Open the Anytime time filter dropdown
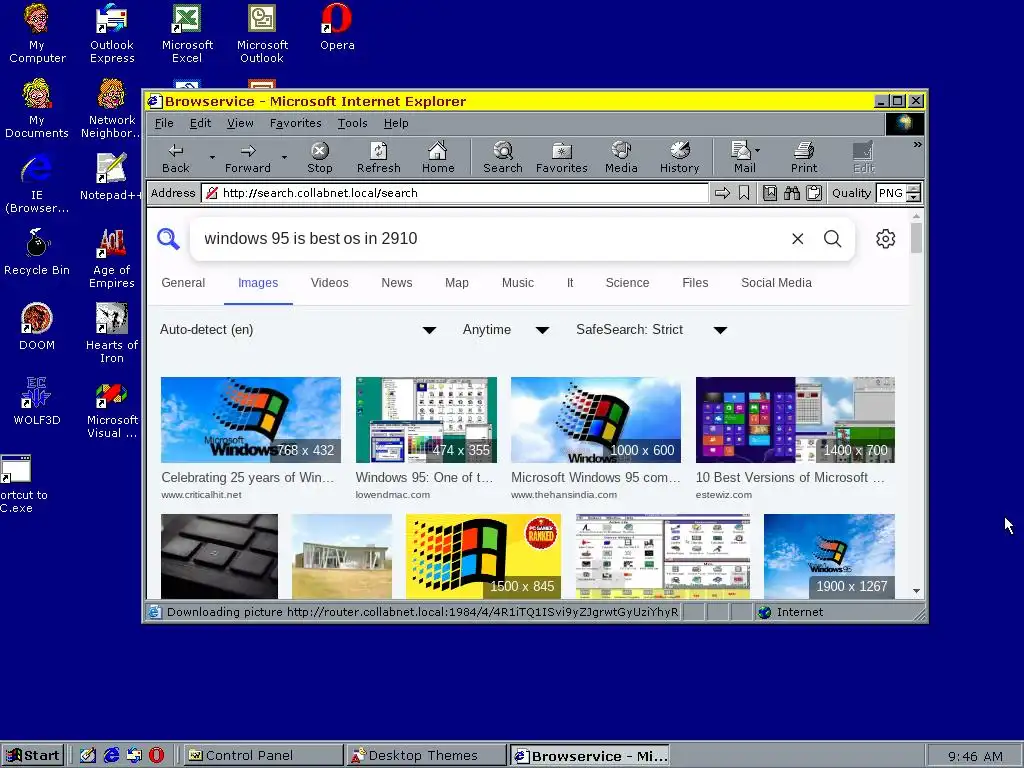This screenshot has height=768, width=1024. click(x=505, y=330)
